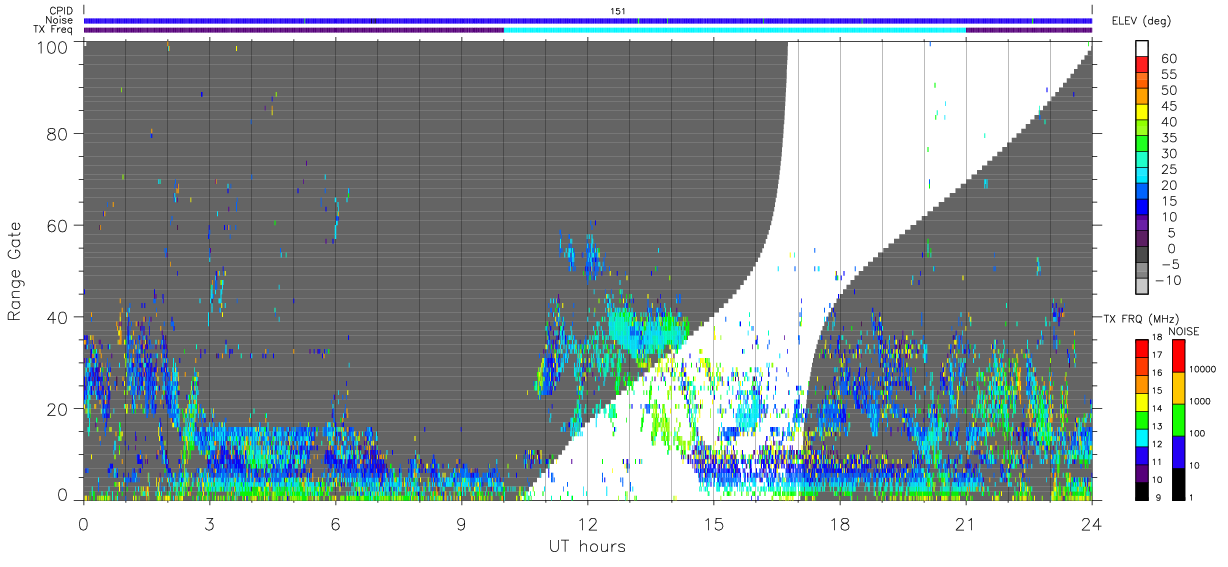Click the NOISE legend title
Image resolution: width=1228 pixels, height=567 pixels.
coord(1183,331)
